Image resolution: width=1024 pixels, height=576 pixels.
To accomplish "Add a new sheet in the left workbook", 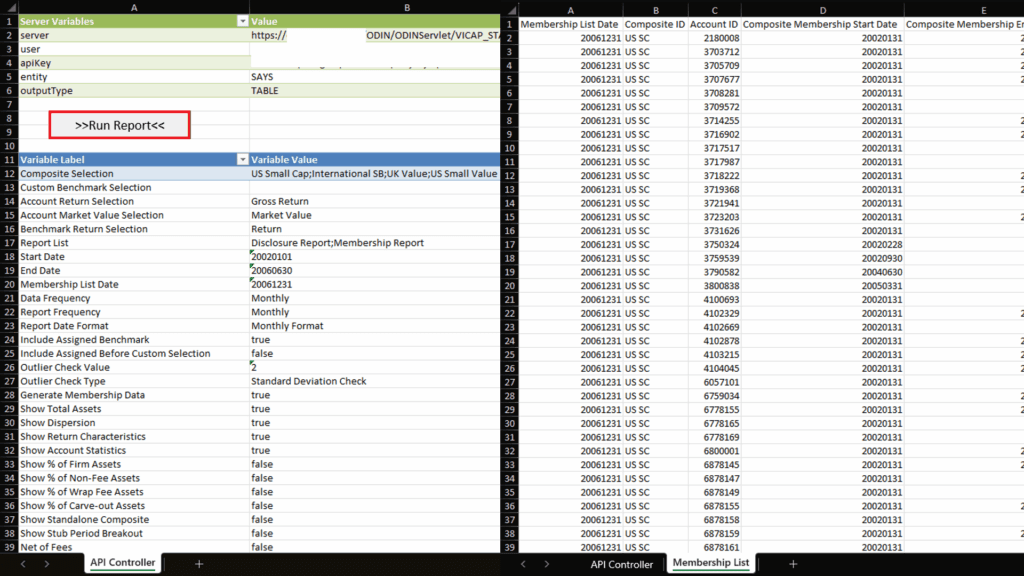I will click(x=199, y=564).
